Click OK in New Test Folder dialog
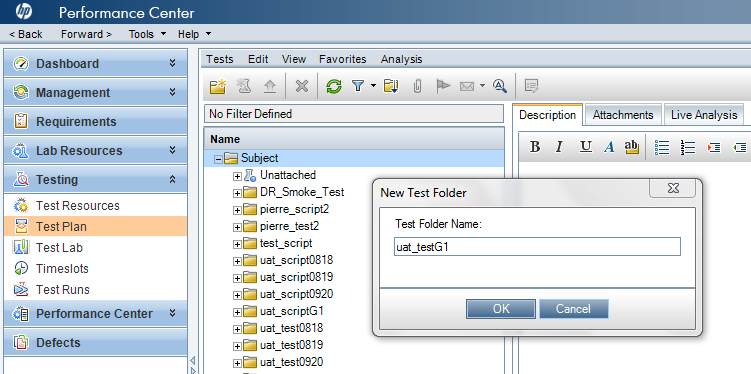Image resolution: width=751 pixels, height=374 pixels. coord(501,309)
